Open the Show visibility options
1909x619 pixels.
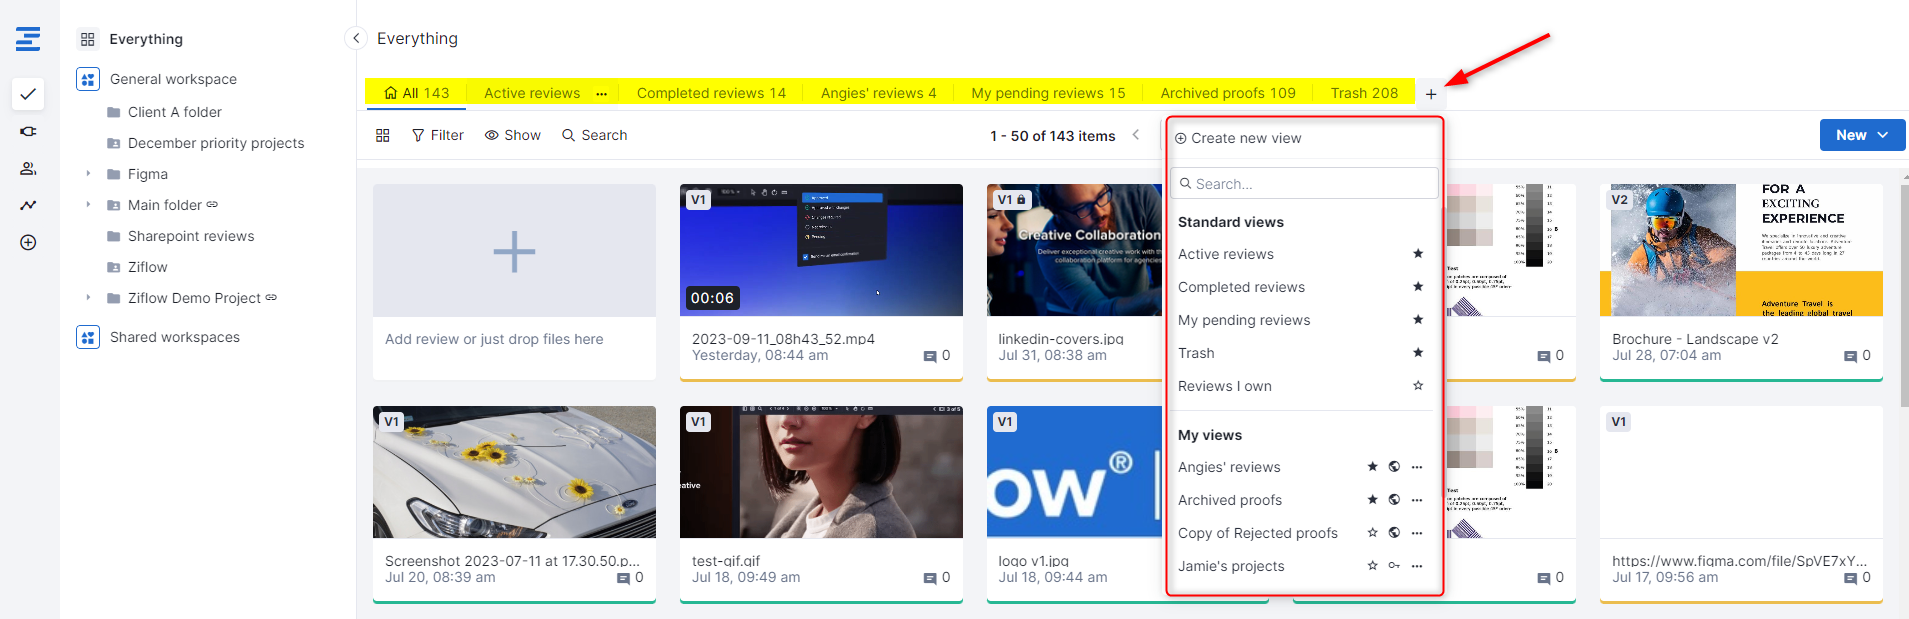click(512, 135)
